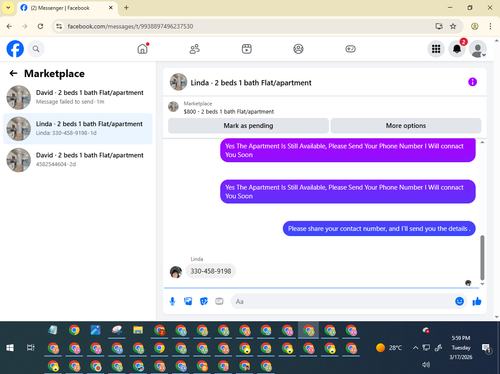The height and width of the screenshot is (374, 500).
Task: Open the account profile menu
Action: [478, 49]
